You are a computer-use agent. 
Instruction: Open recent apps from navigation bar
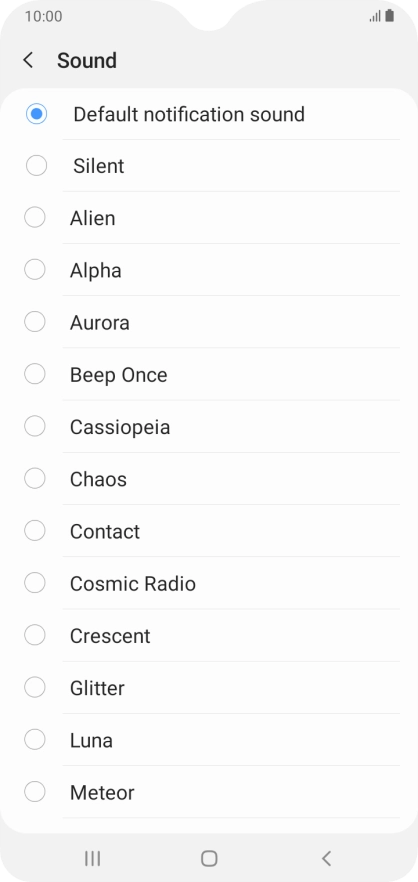tap(92, 858)
